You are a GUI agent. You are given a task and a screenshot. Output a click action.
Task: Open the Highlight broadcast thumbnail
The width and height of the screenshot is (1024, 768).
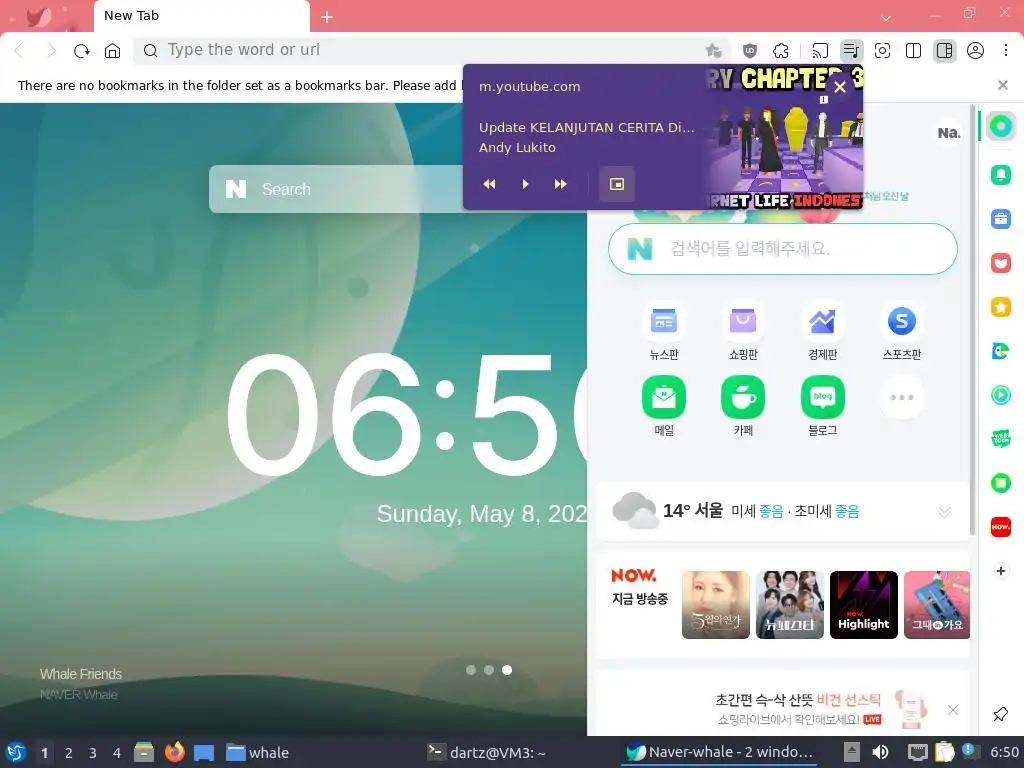click(863, 605)
